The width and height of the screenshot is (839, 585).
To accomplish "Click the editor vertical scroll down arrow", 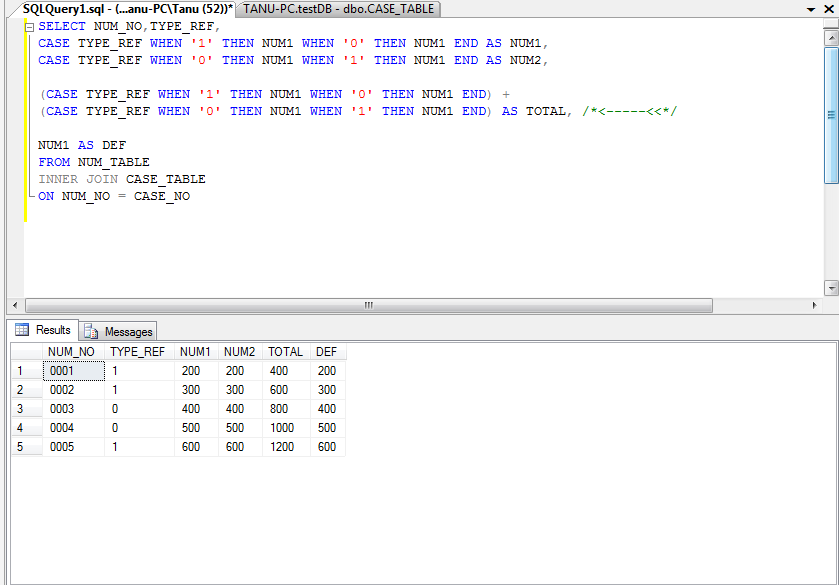I will tap(831, 288).
